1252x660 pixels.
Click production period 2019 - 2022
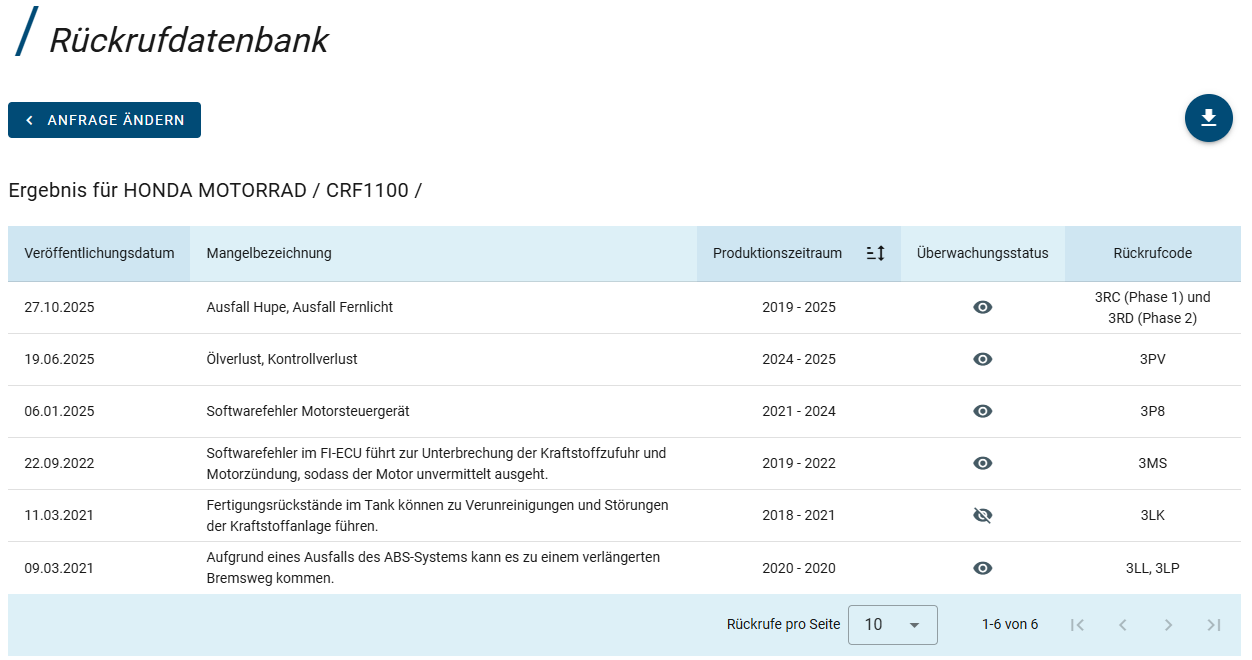(x=799, y=463)
